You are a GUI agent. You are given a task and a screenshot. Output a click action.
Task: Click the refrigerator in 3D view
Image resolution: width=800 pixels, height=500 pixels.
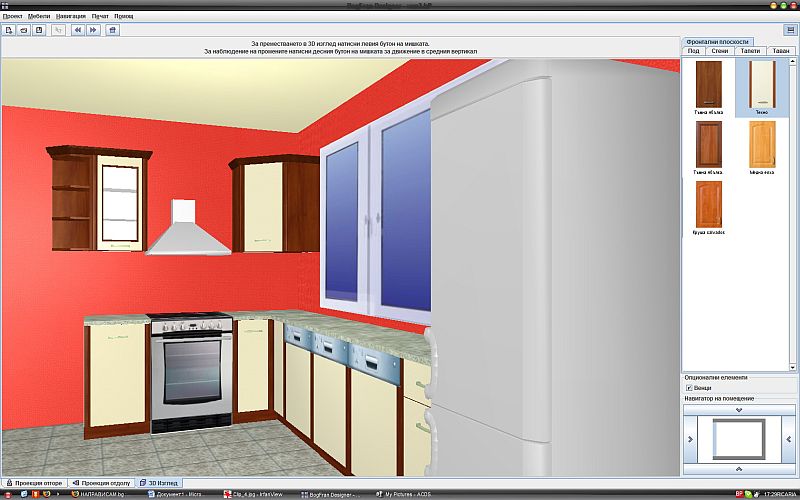[x=554, y=270]
